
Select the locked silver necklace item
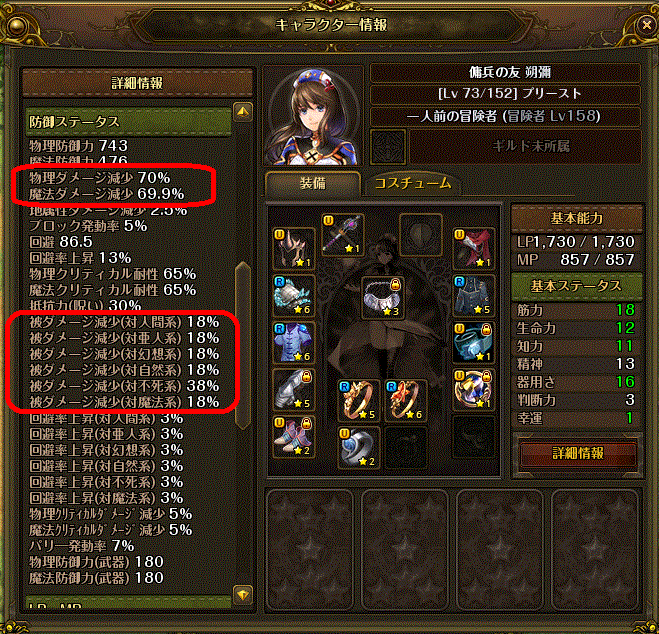(x=383, y=297)
